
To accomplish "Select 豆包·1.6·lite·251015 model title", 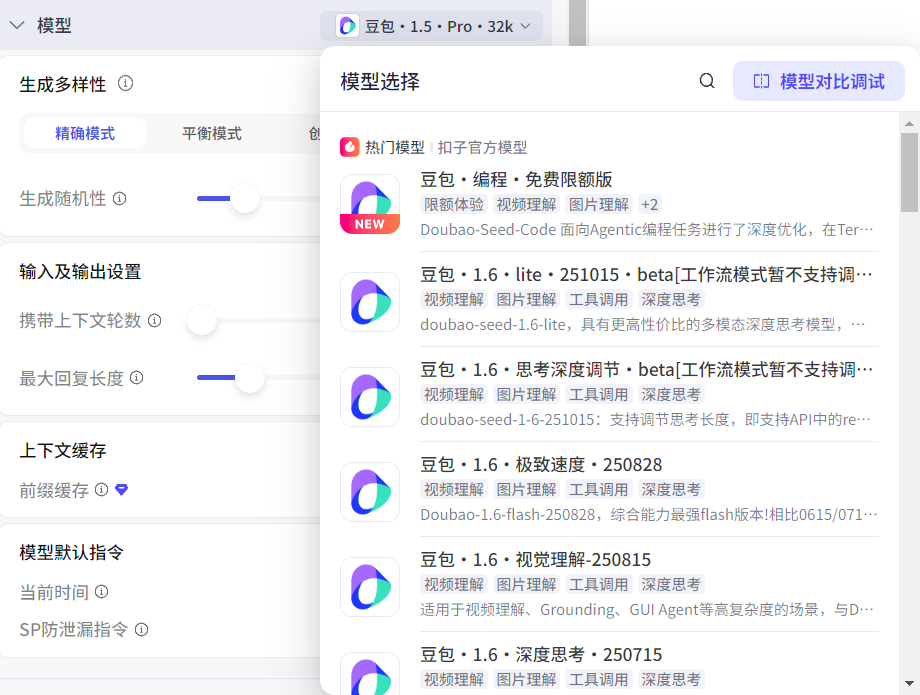I will pos(646,274).
